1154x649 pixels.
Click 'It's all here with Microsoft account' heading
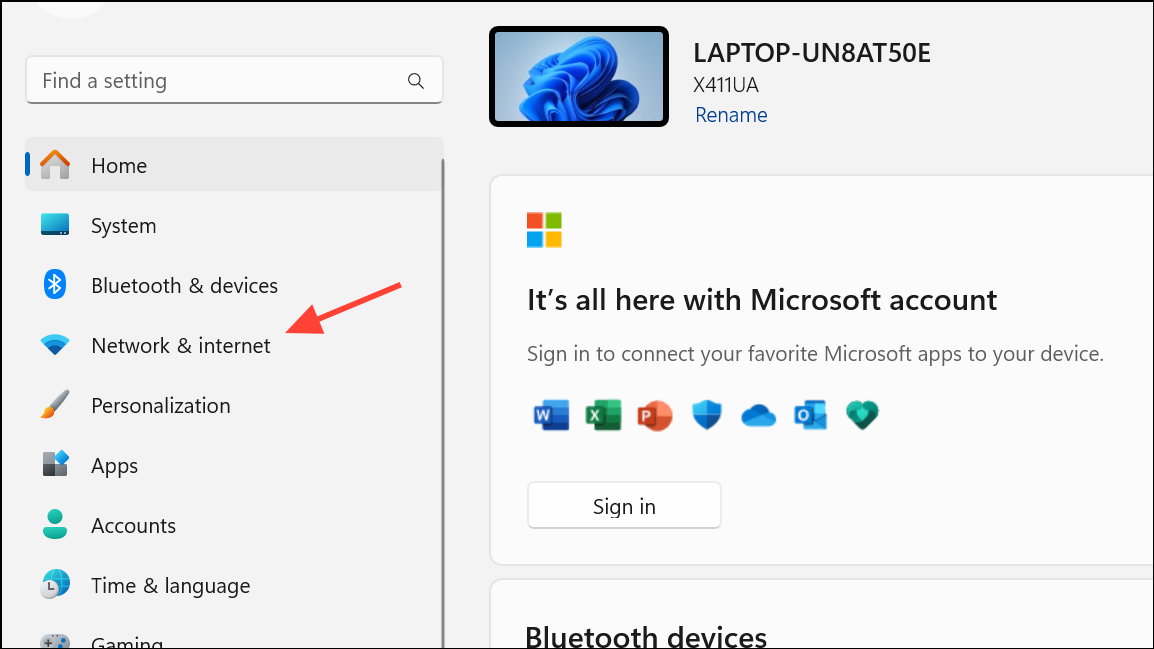click(762, 300)
